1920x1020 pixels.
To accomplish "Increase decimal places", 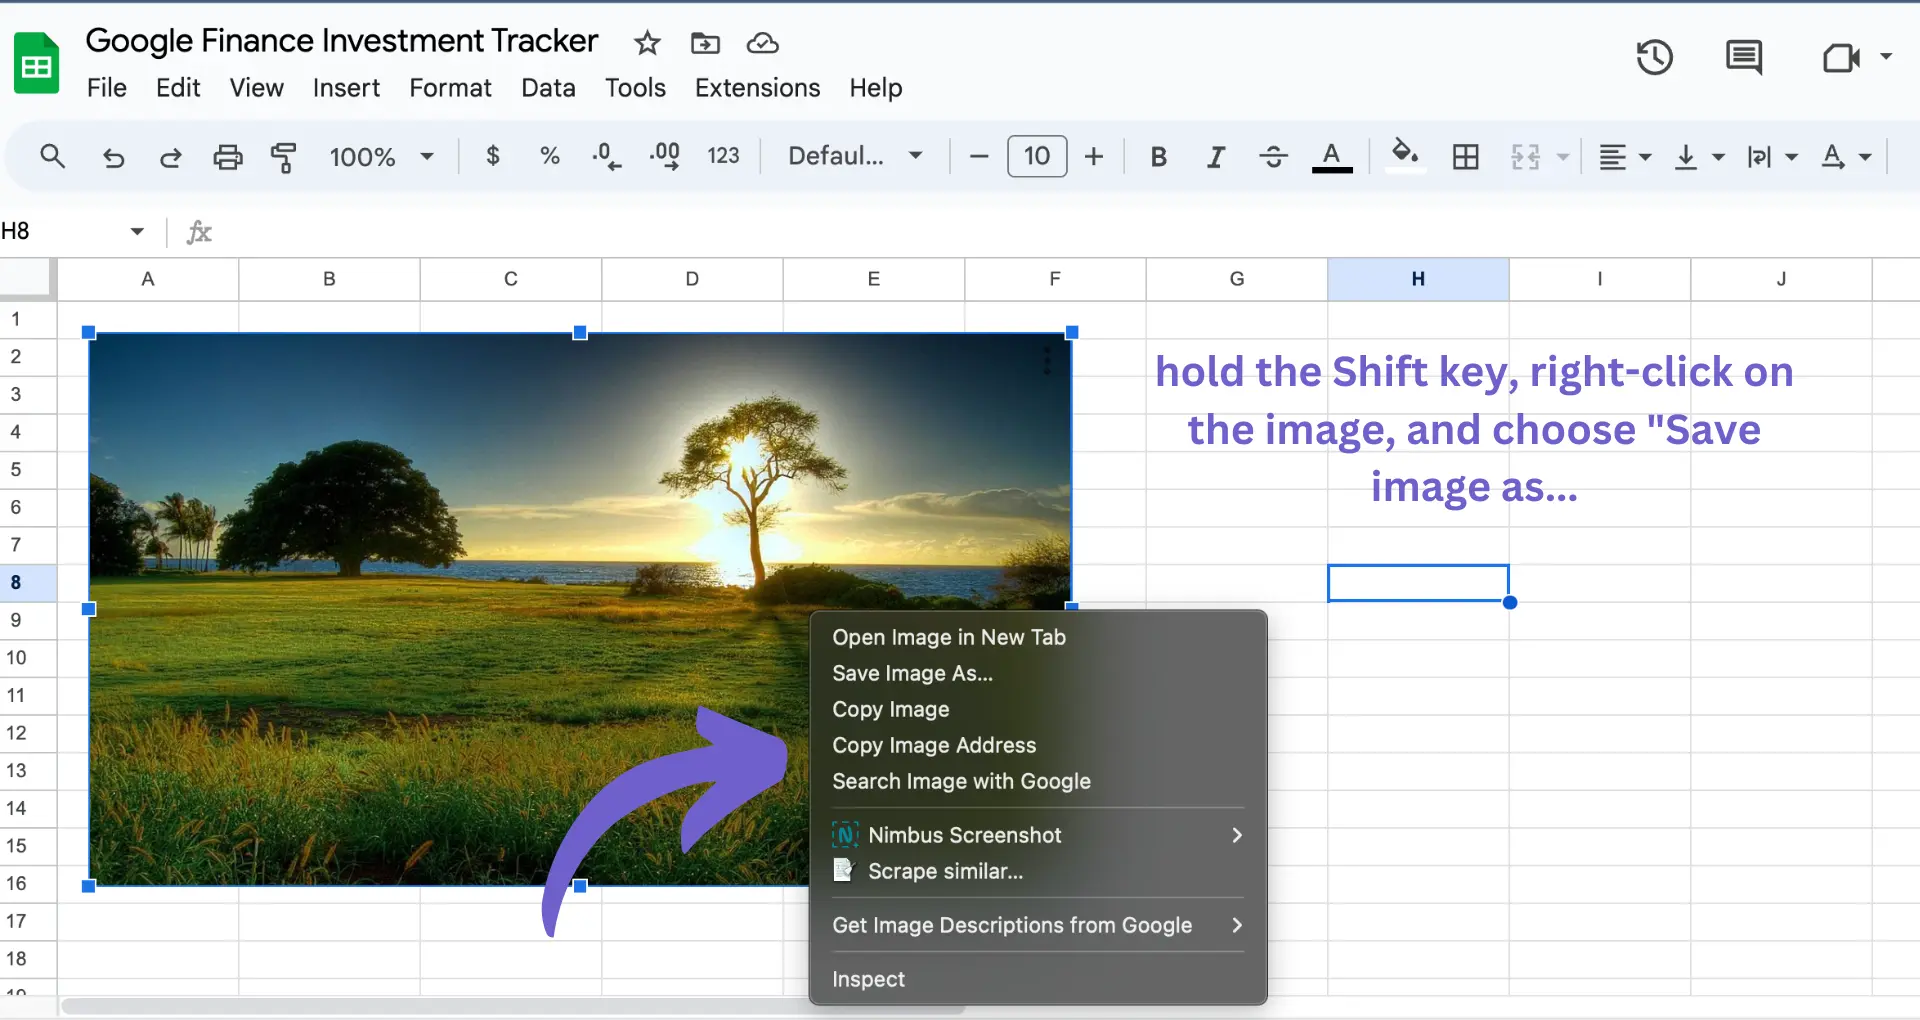I will (x=665, y=156).
